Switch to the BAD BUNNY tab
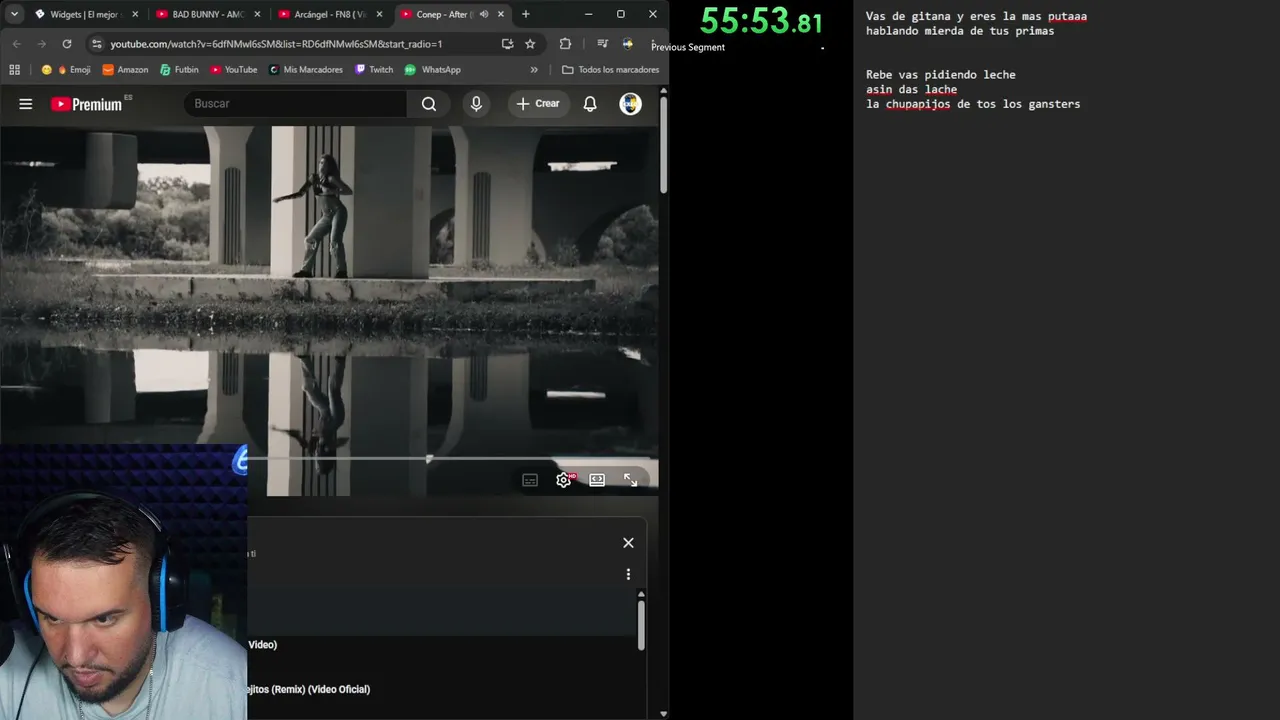The image size is (1280, 720). [x=208, y=14]
